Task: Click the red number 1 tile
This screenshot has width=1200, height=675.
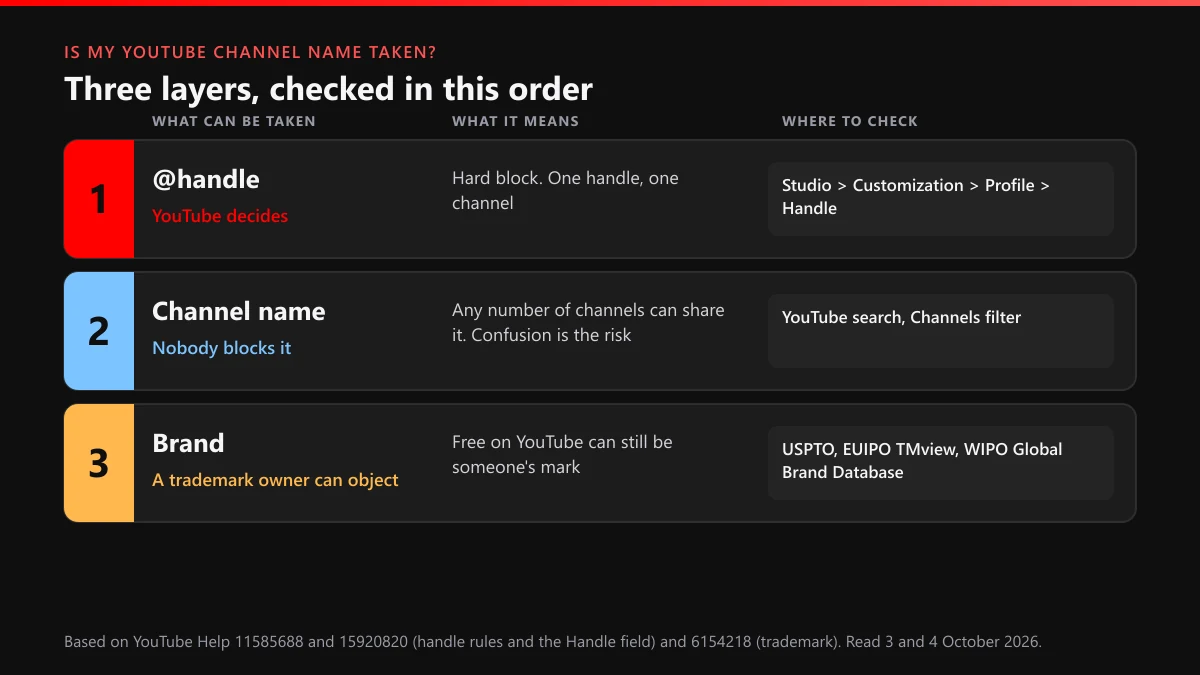Action: (x=99, y=199)
